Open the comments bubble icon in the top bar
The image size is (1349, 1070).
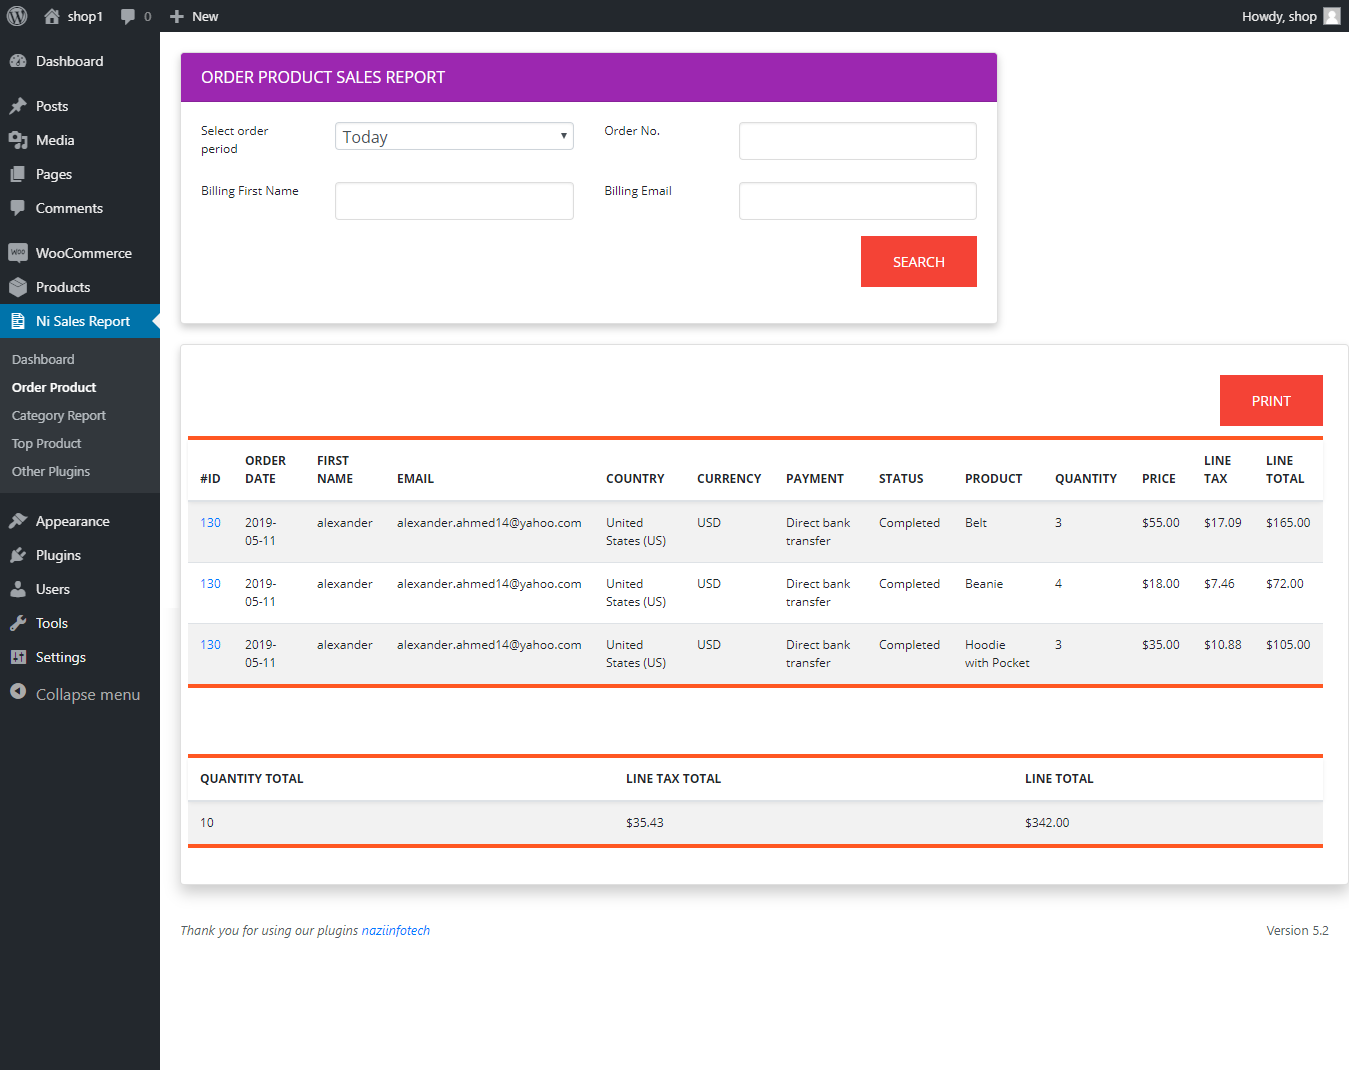point(128,16)
